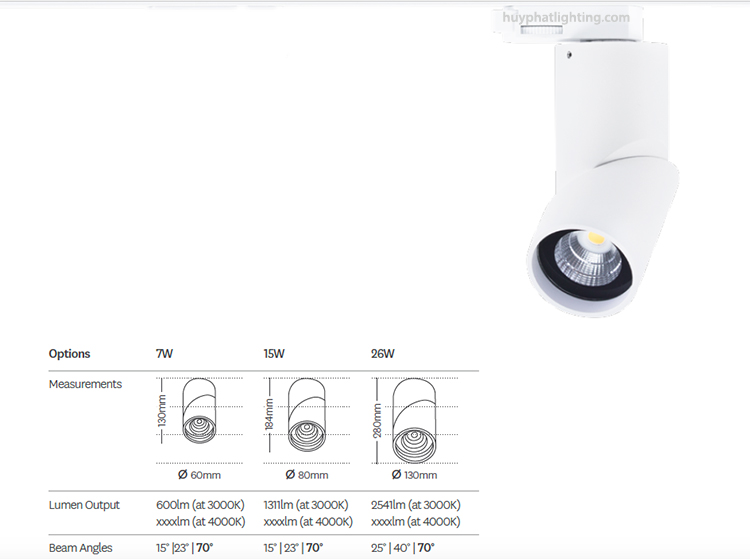Select the "7W" column heading
Viewport: 750px width, 559px height.
tap(164, 354)
